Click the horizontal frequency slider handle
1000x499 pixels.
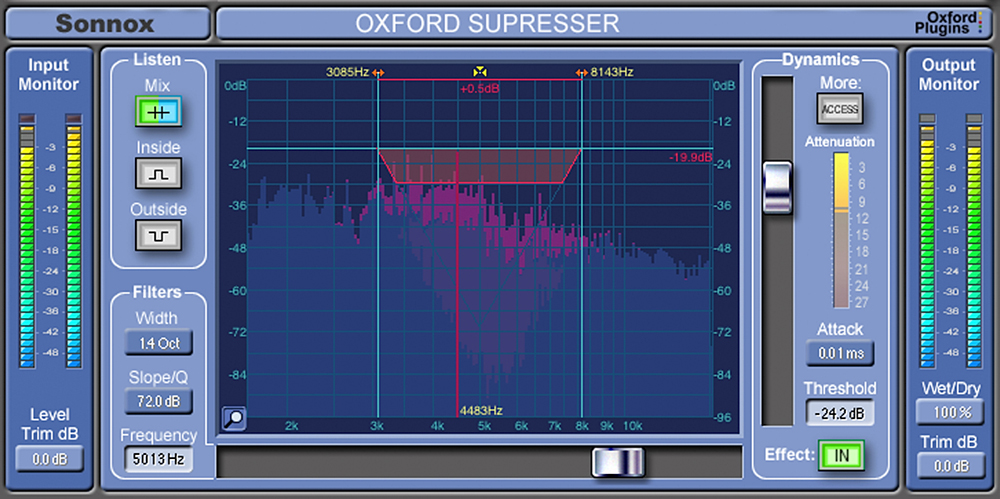[618, 463]
